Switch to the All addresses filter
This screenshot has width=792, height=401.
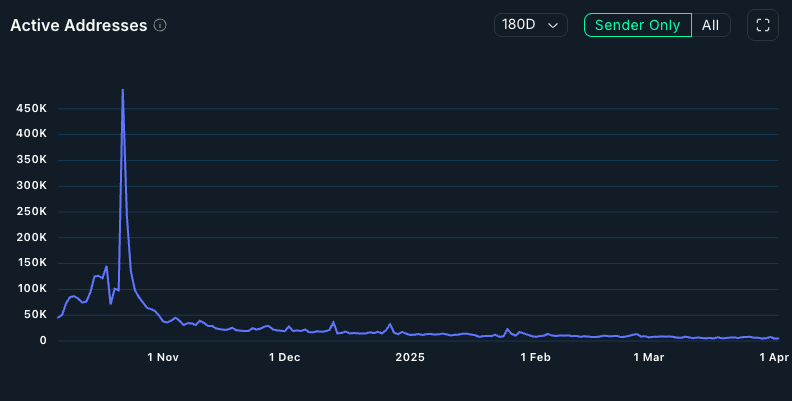click(x=710, y=25)
